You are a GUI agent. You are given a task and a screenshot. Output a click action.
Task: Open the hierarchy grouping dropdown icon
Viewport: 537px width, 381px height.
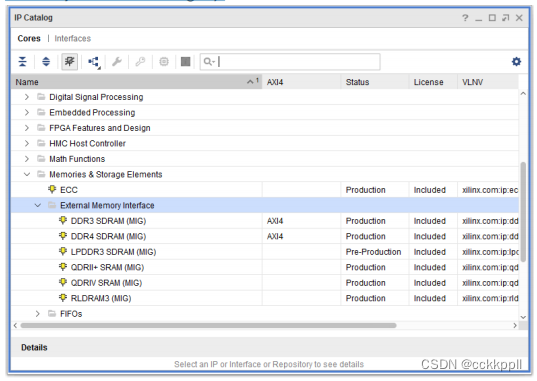[94, 62]
